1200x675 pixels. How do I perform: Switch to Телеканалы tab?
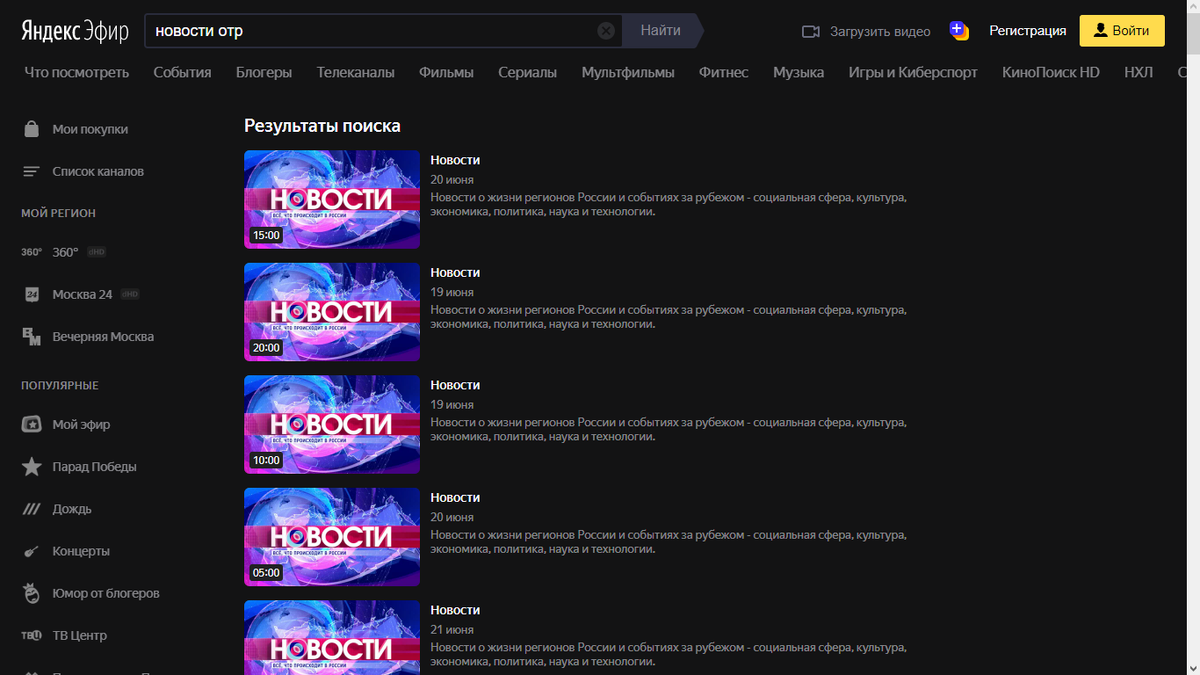(356, 72)
